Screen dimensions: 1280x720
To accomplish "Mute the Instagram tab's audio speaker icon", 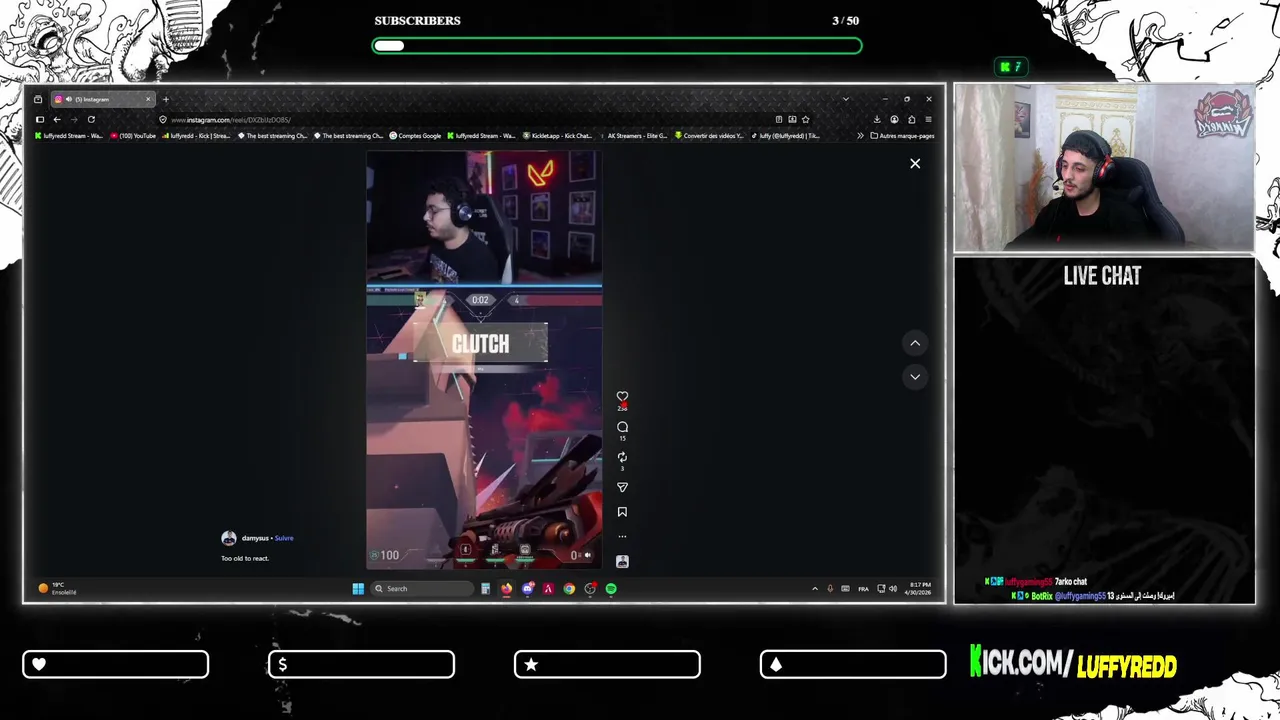I will pyautogui.click(x=69, y=99).
